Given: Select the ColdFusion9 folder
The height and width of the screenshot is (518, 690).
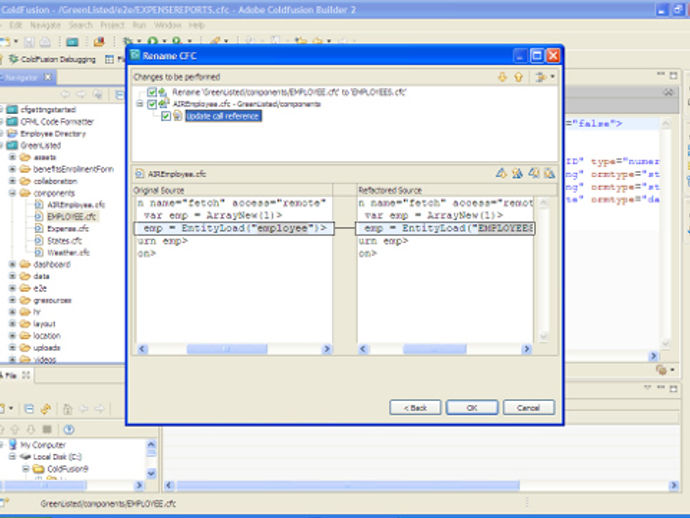Looking at the screenshot, I should click(x=67, y=469).
